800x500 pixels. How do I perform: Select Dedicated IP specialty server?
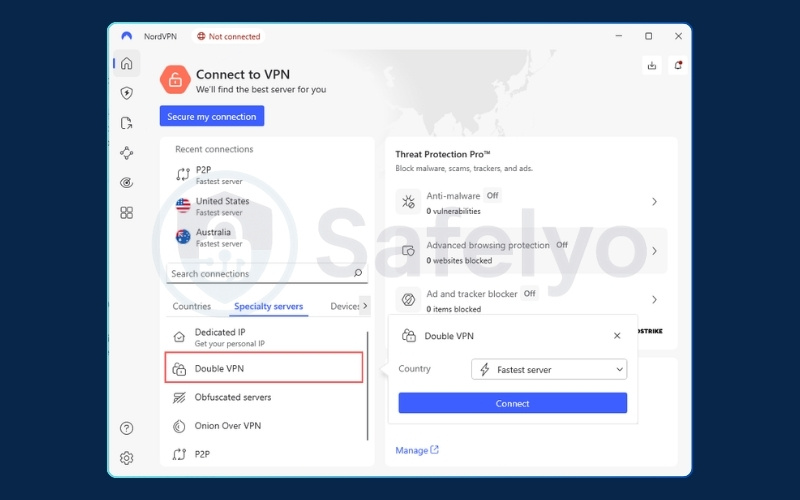point(264,337)
